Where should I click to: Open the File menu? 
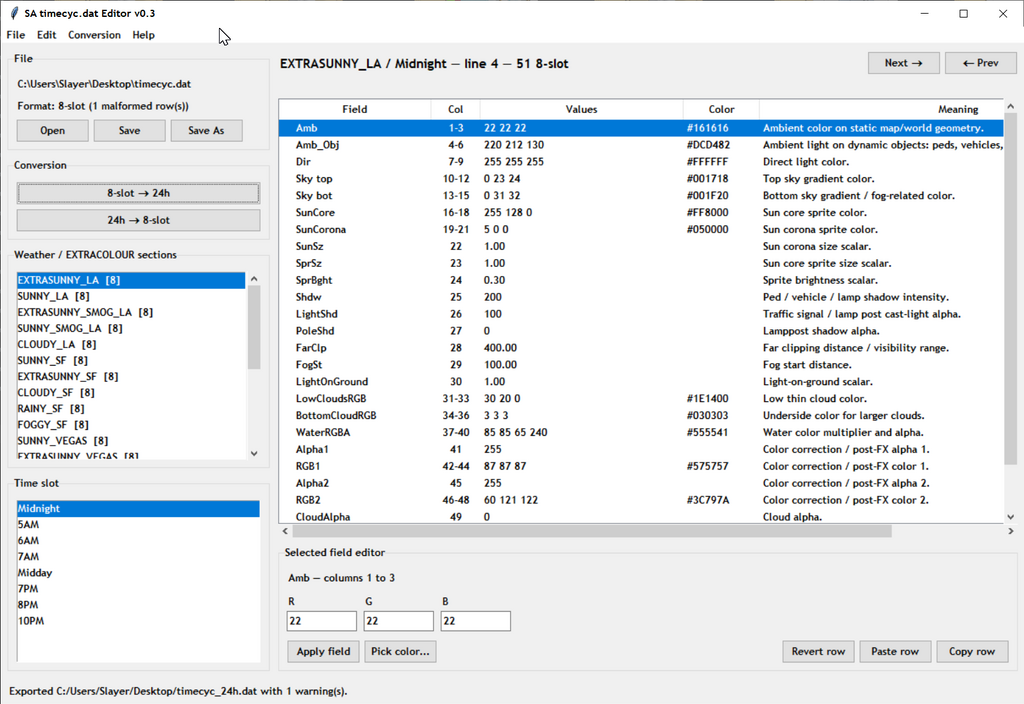[16, 35]
